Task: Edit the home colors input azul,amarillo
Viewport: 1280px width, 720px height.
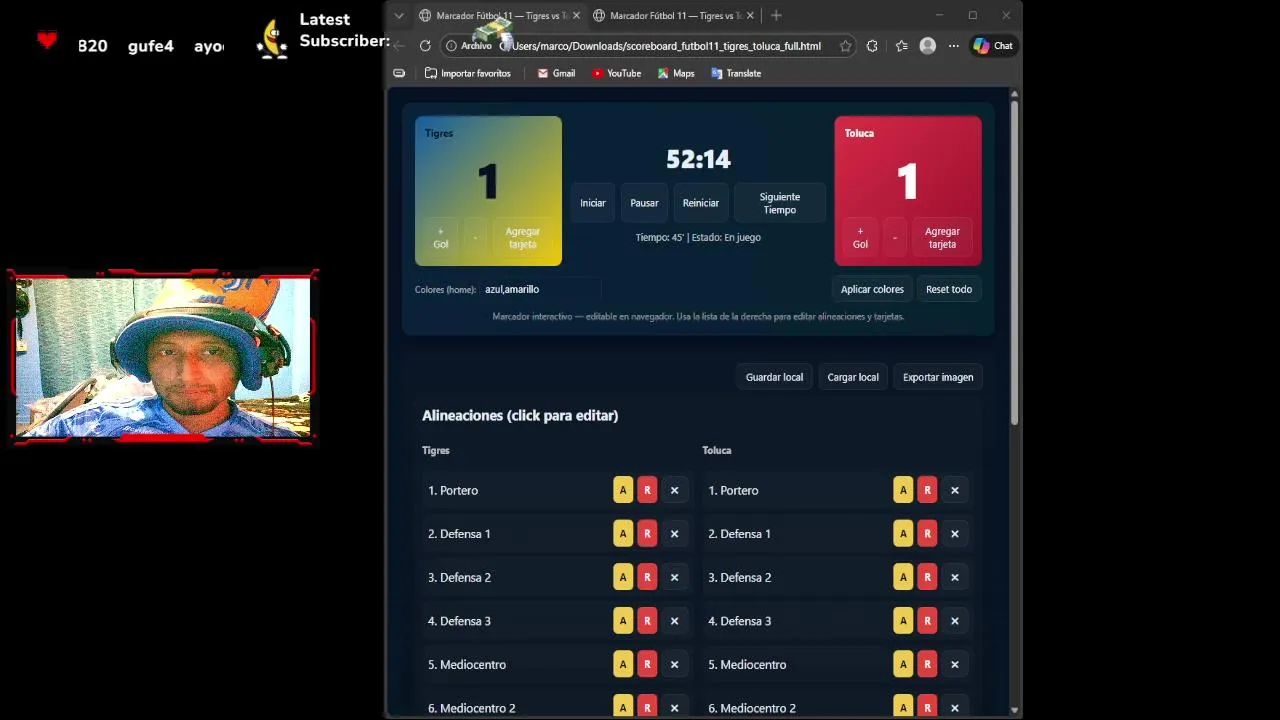Action: click(x=540, y=290)
